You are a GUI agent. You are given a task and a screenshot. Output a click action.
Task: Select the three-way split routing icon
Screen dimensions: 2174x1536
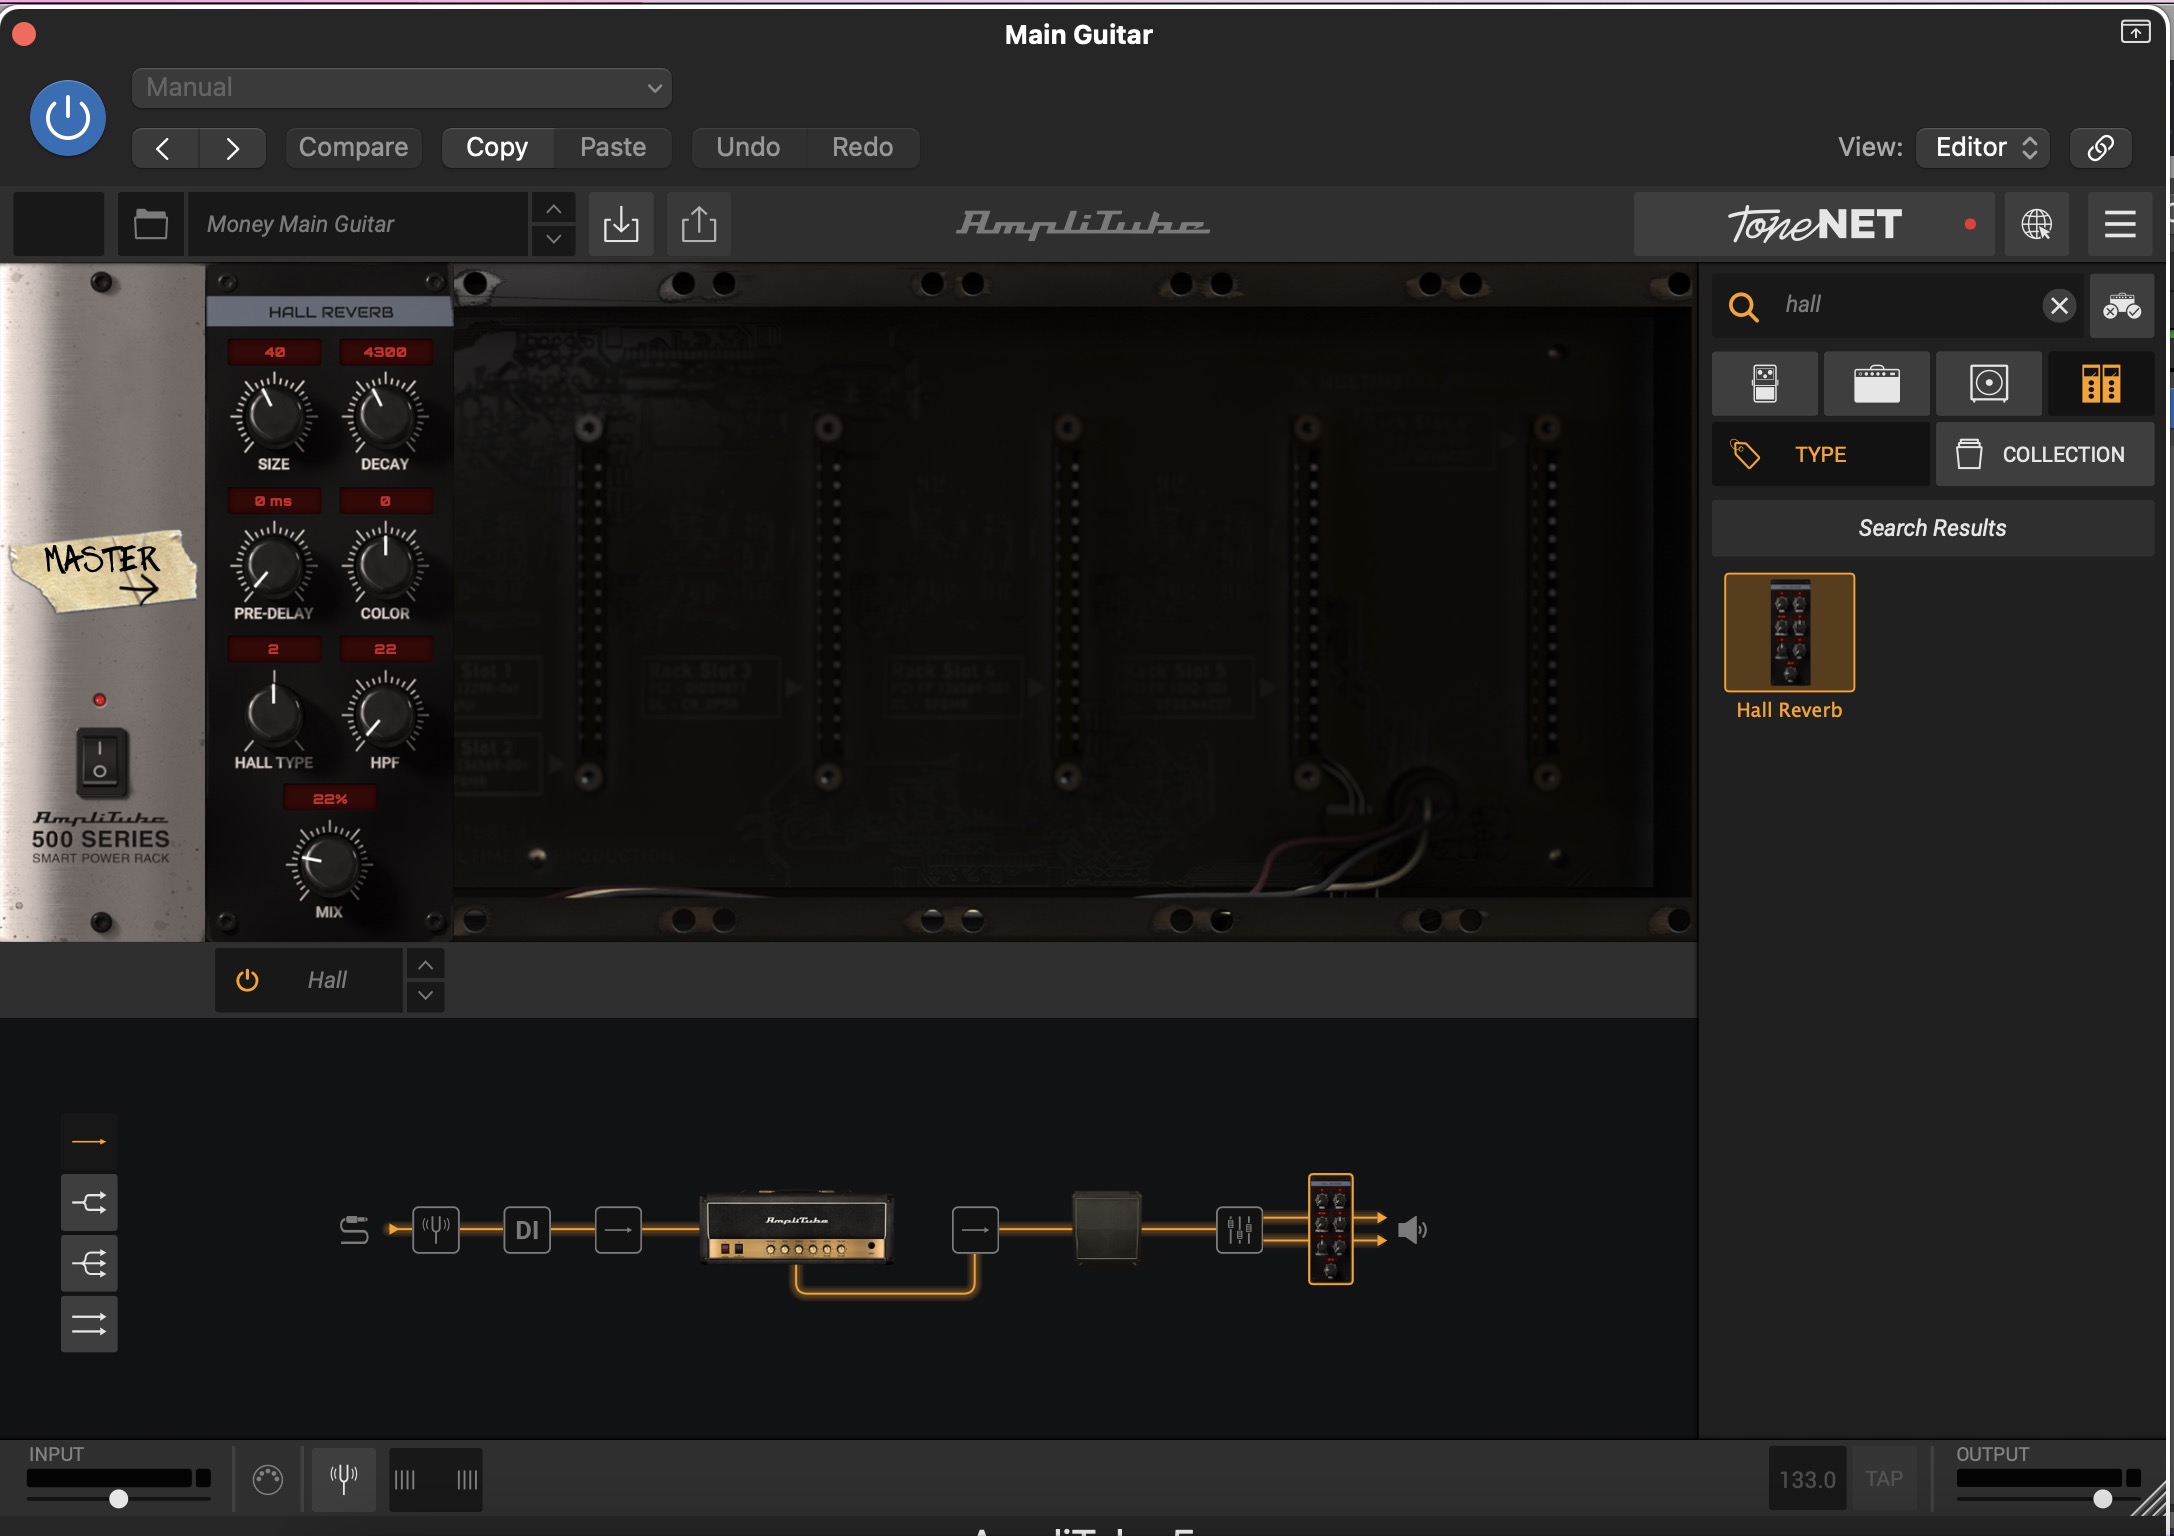click(89, 1263)
